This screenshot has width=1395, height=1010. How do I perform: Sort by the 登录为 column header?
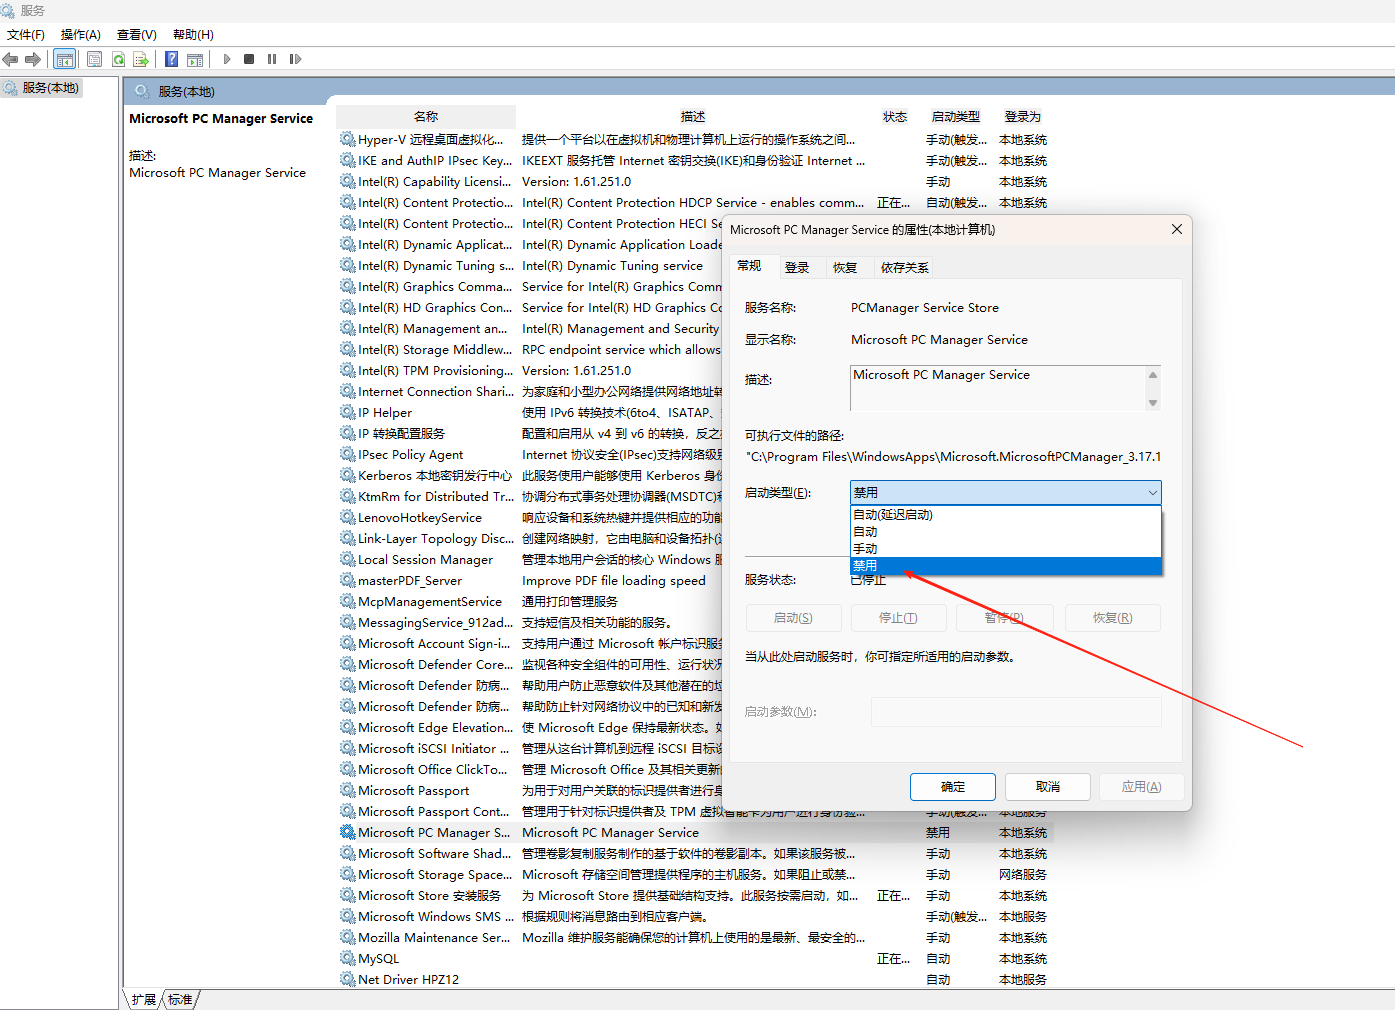pyautogui.click(x=1023, y=116)
